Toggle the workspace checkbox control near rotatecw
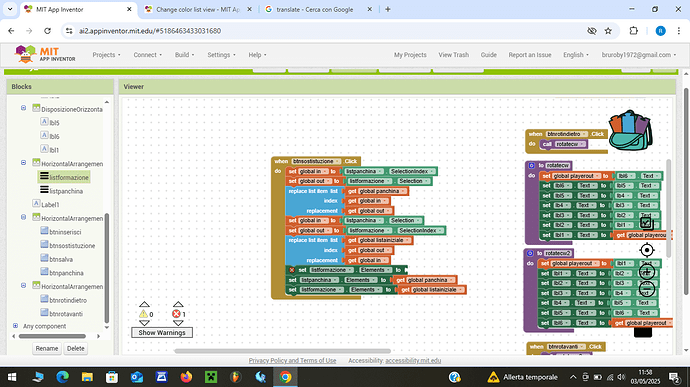 point(646,223)
